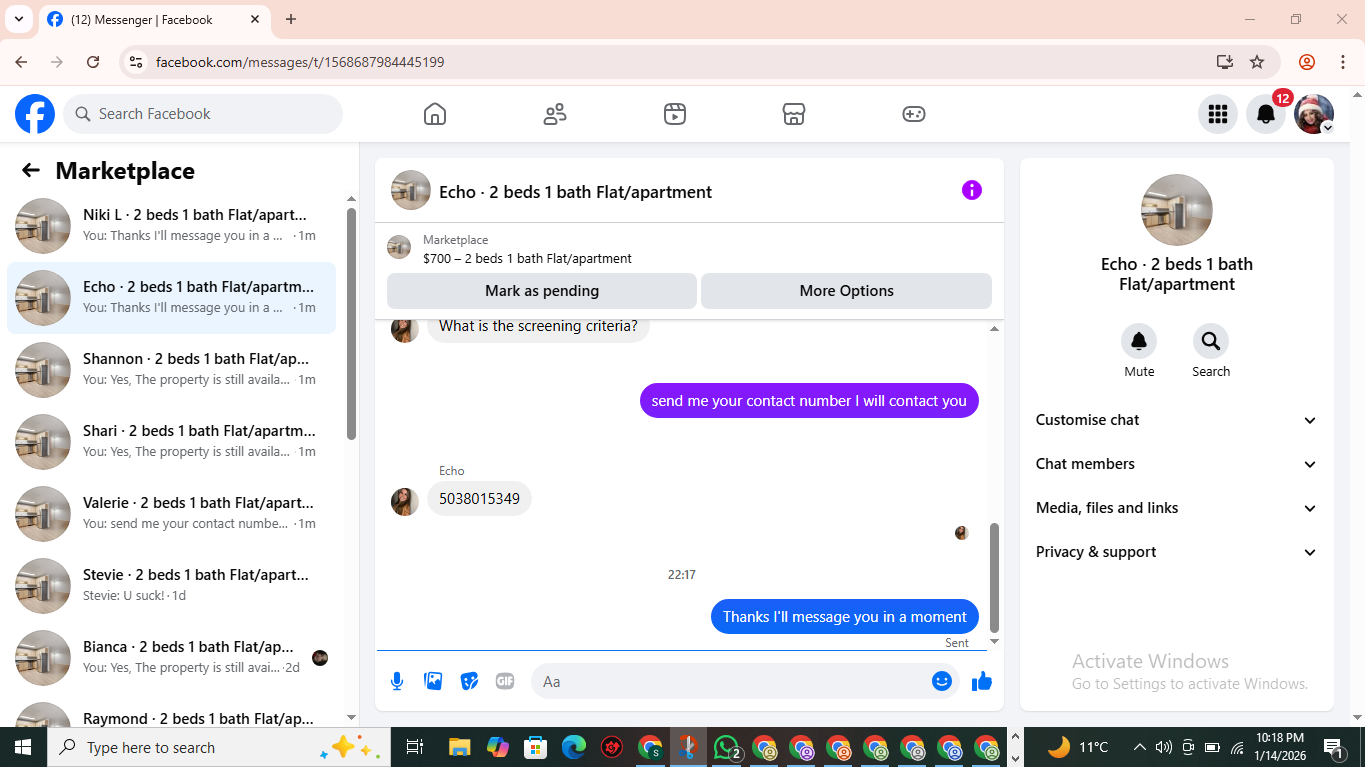Open the Shari conversation

pos(172,442)
